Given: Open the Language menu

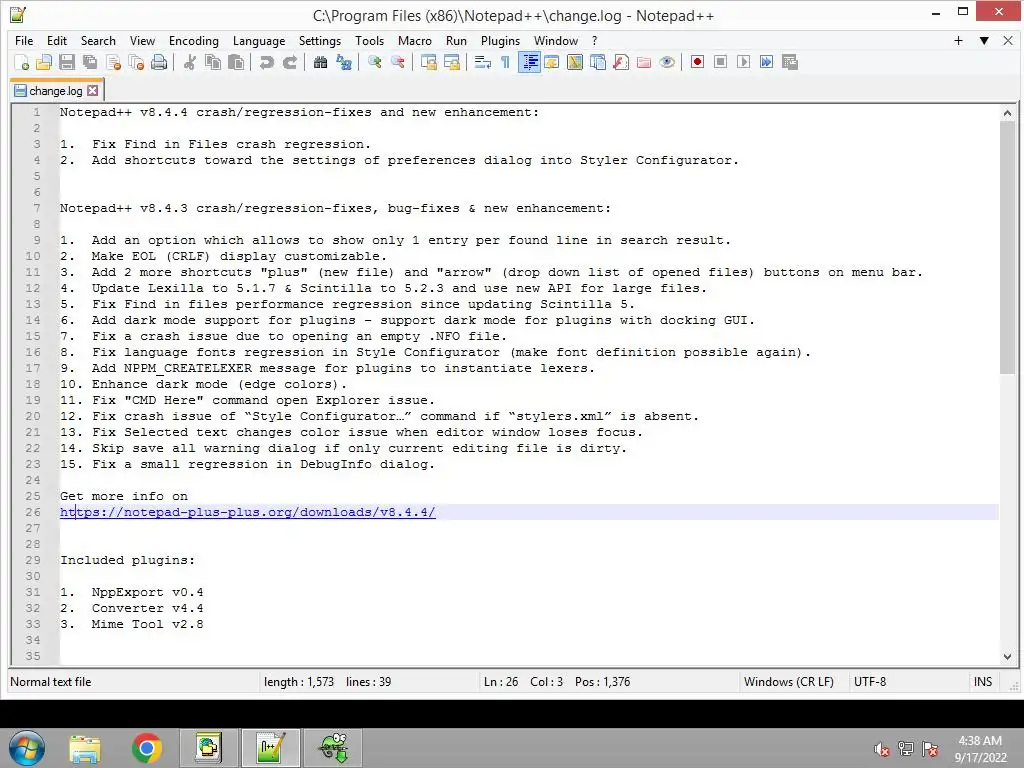Looking at the screenshot, I should pos(259,40).
